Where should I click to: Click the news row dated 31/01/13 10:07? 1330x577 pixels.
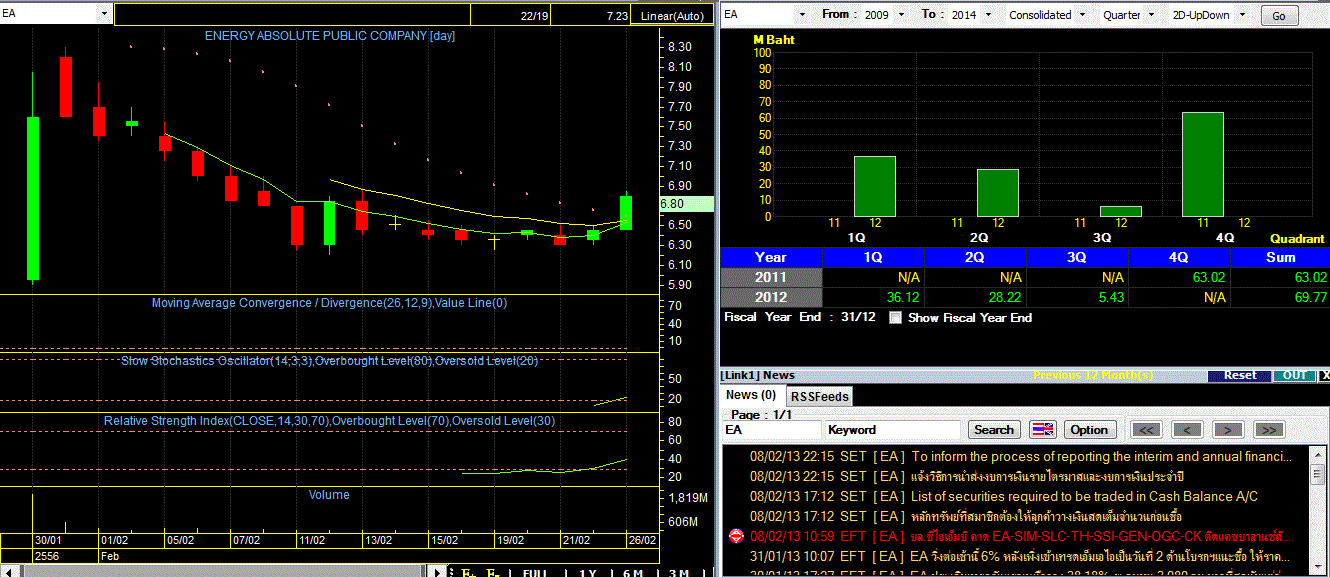tap(1019, 556)
